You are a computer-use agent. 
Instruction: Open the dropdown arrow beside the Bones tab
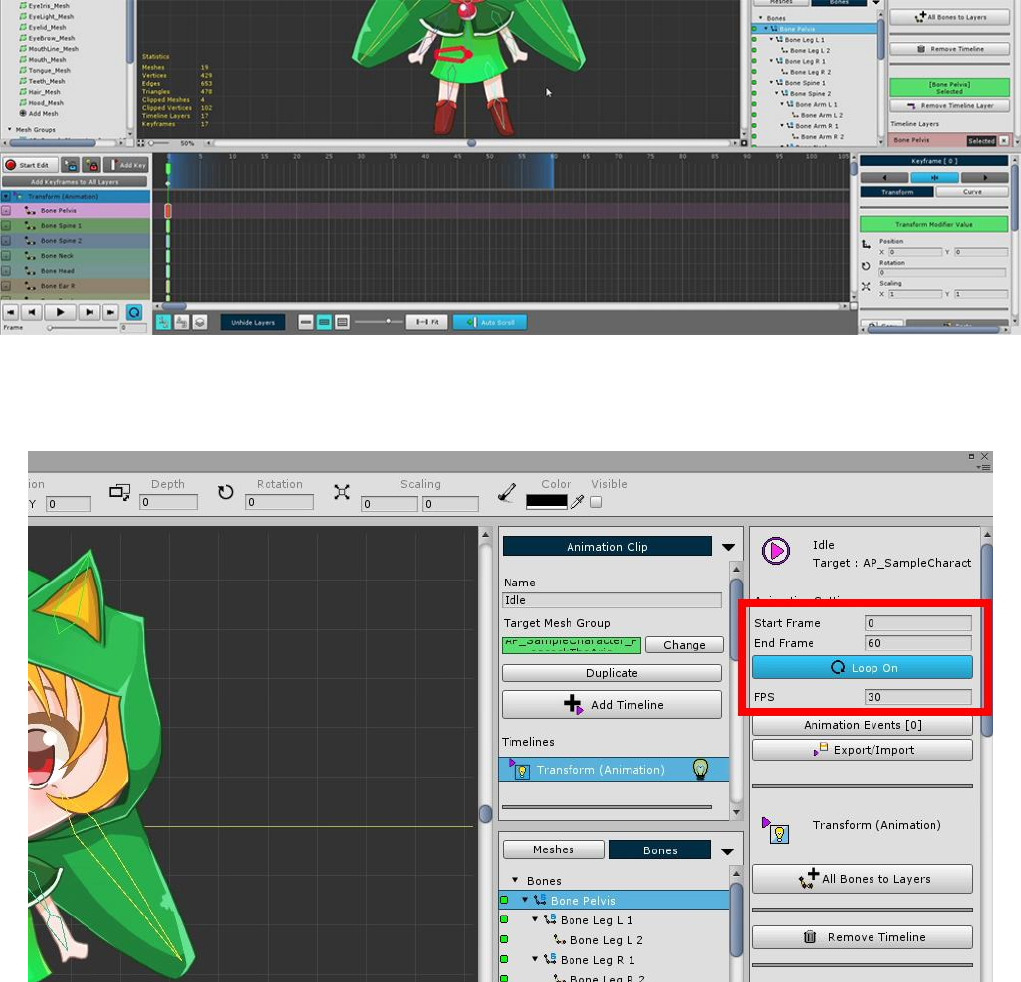point(727,851)
